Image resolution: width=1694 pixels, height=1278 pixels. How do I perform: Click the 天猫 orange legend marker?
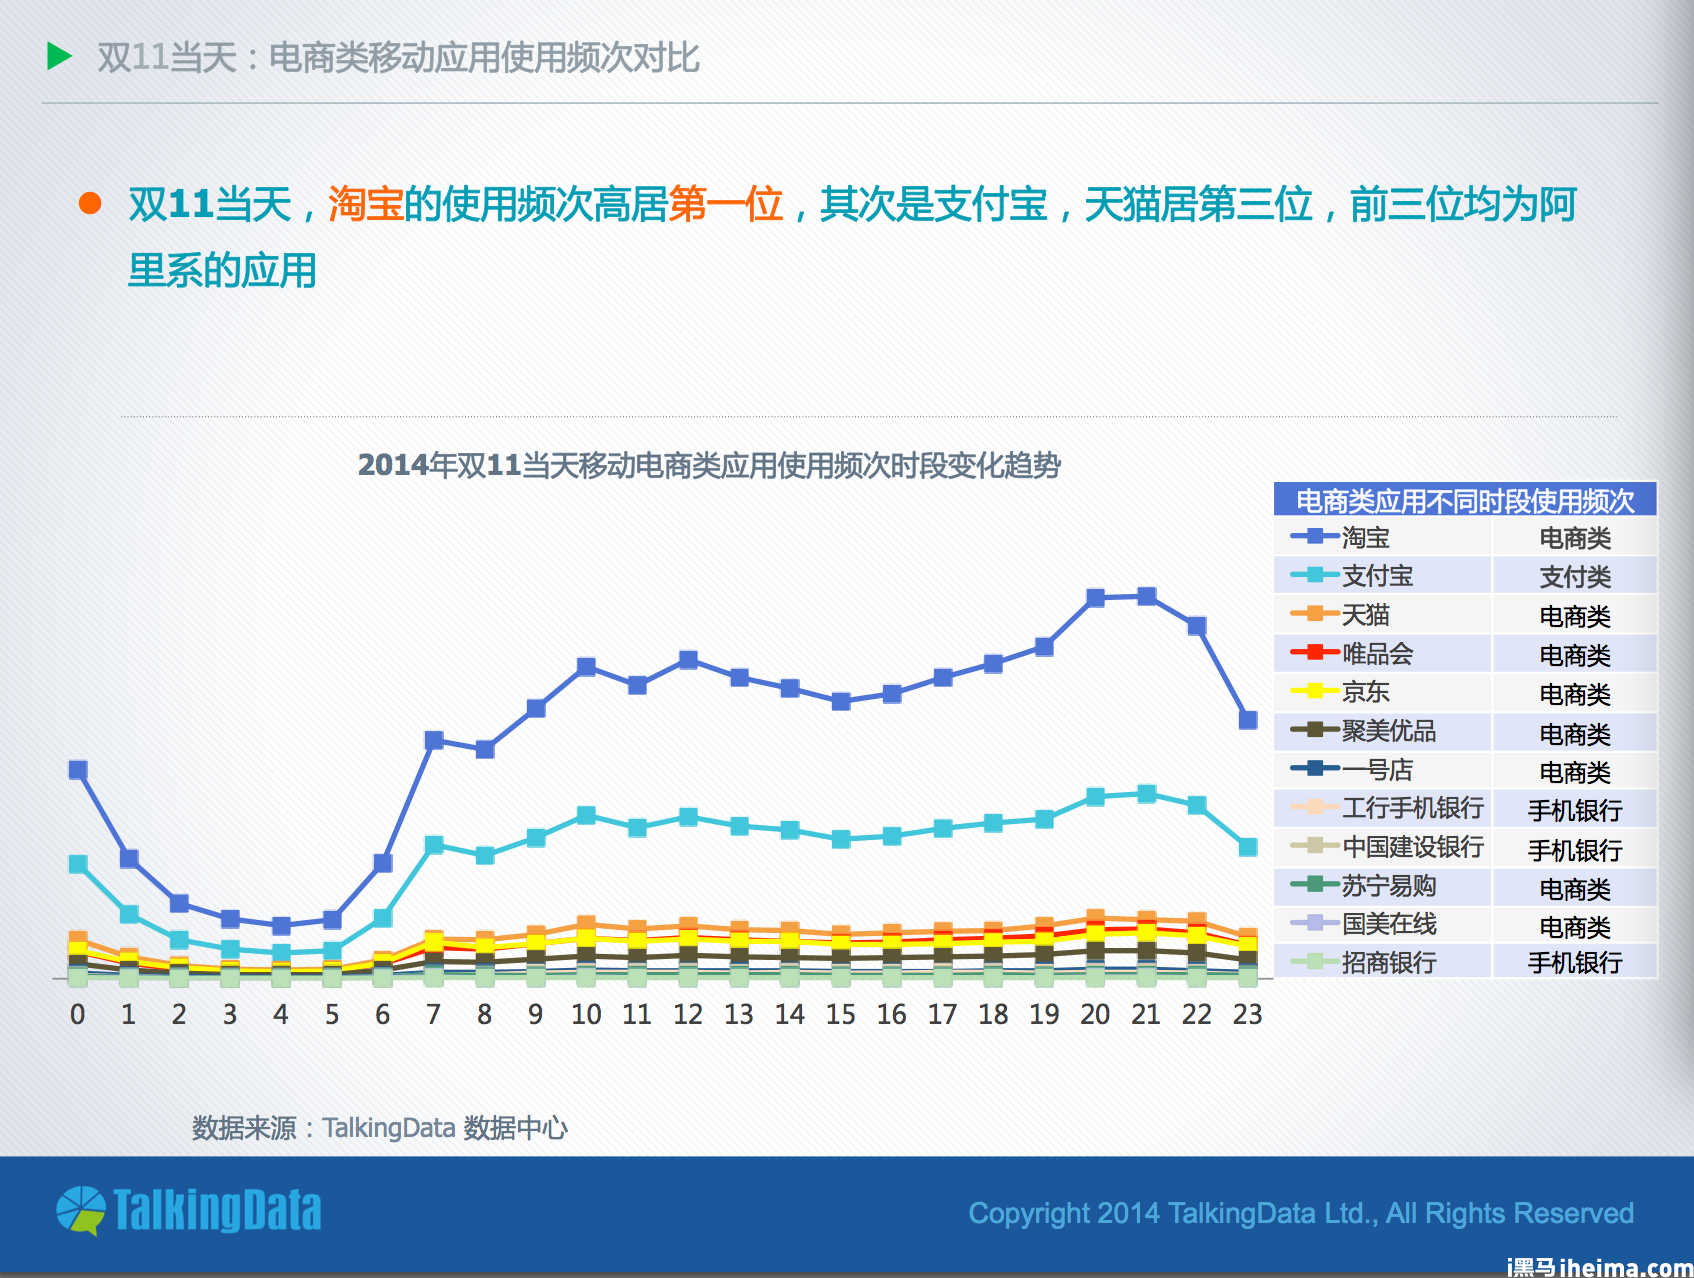[1315, 614]
